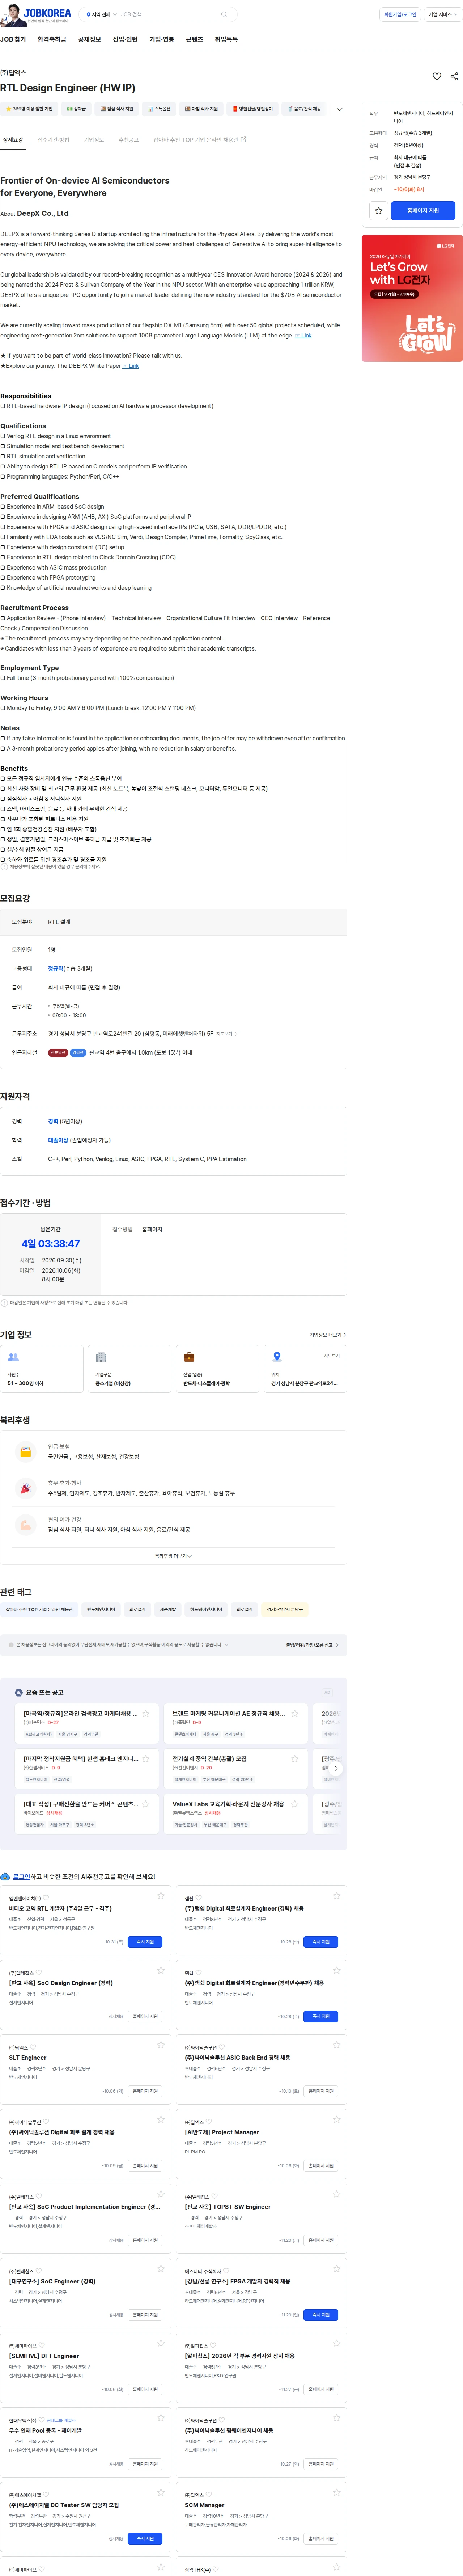463x2576 pixels.
Task: Switch to the 기업정보 tab
Action: 94,140
